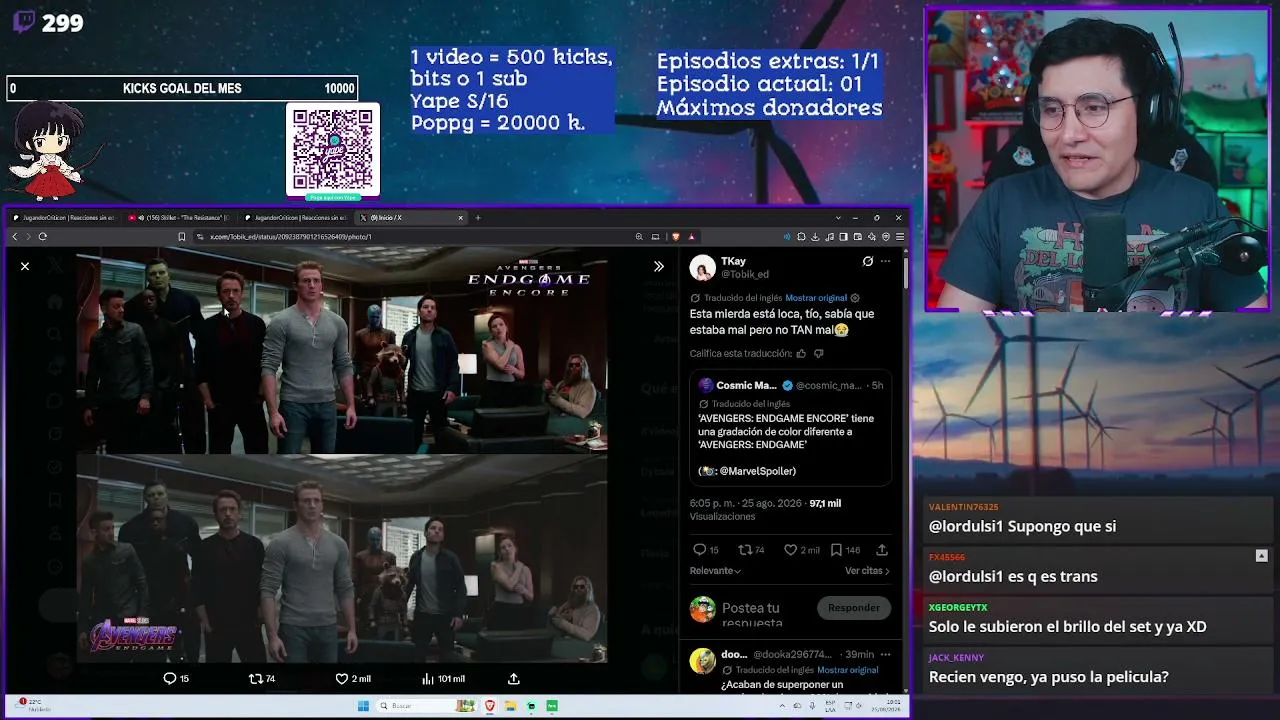The width and height of the screenshot is (1280, 720).
Task: Like the post in the side panel
Action: (790, 550)
